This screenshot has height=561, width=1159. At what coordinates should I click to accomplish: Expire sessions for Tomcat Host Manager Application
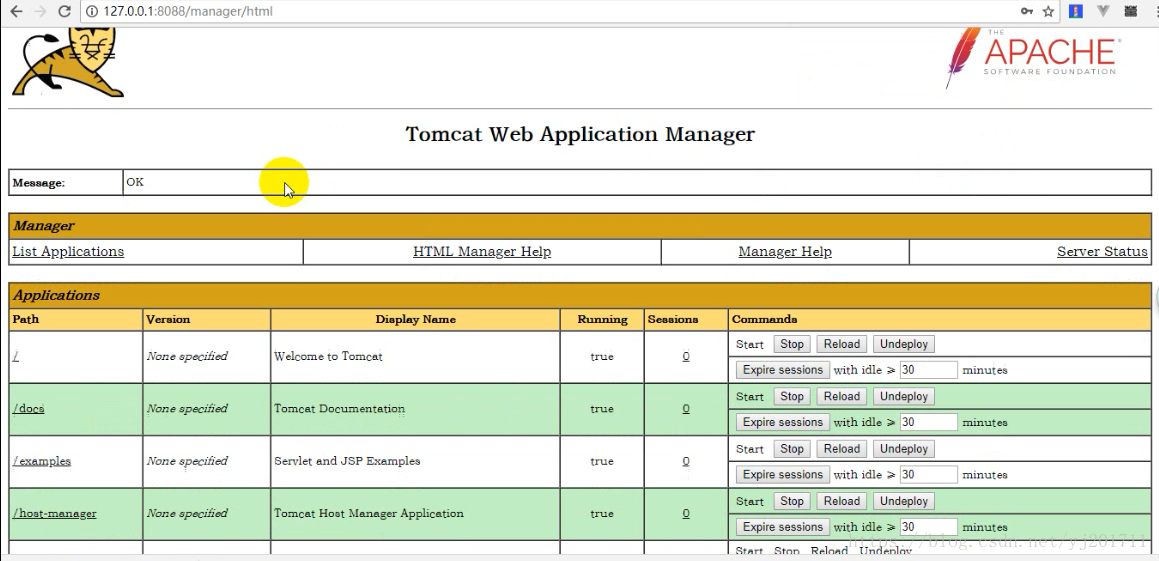click(783, 527)
